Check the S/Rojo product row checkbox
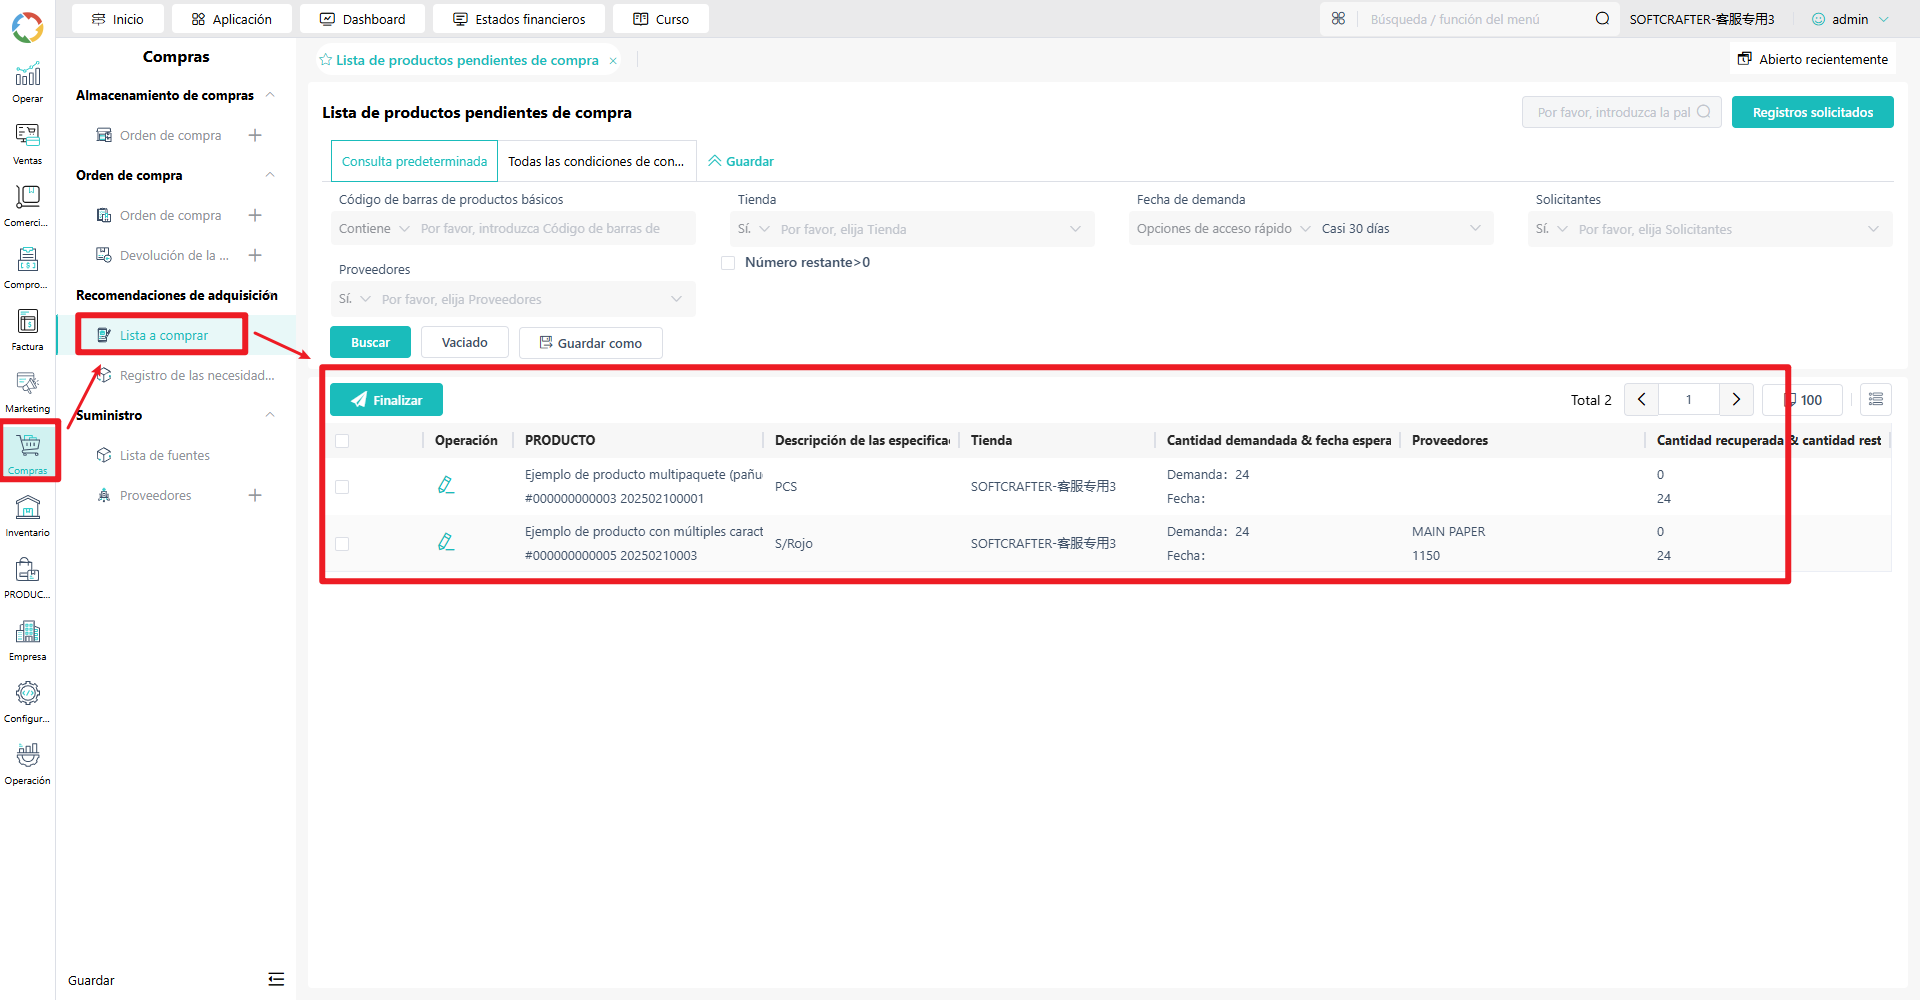Viewport: 1920px width, 1000px height. click(x=342, y=544)
